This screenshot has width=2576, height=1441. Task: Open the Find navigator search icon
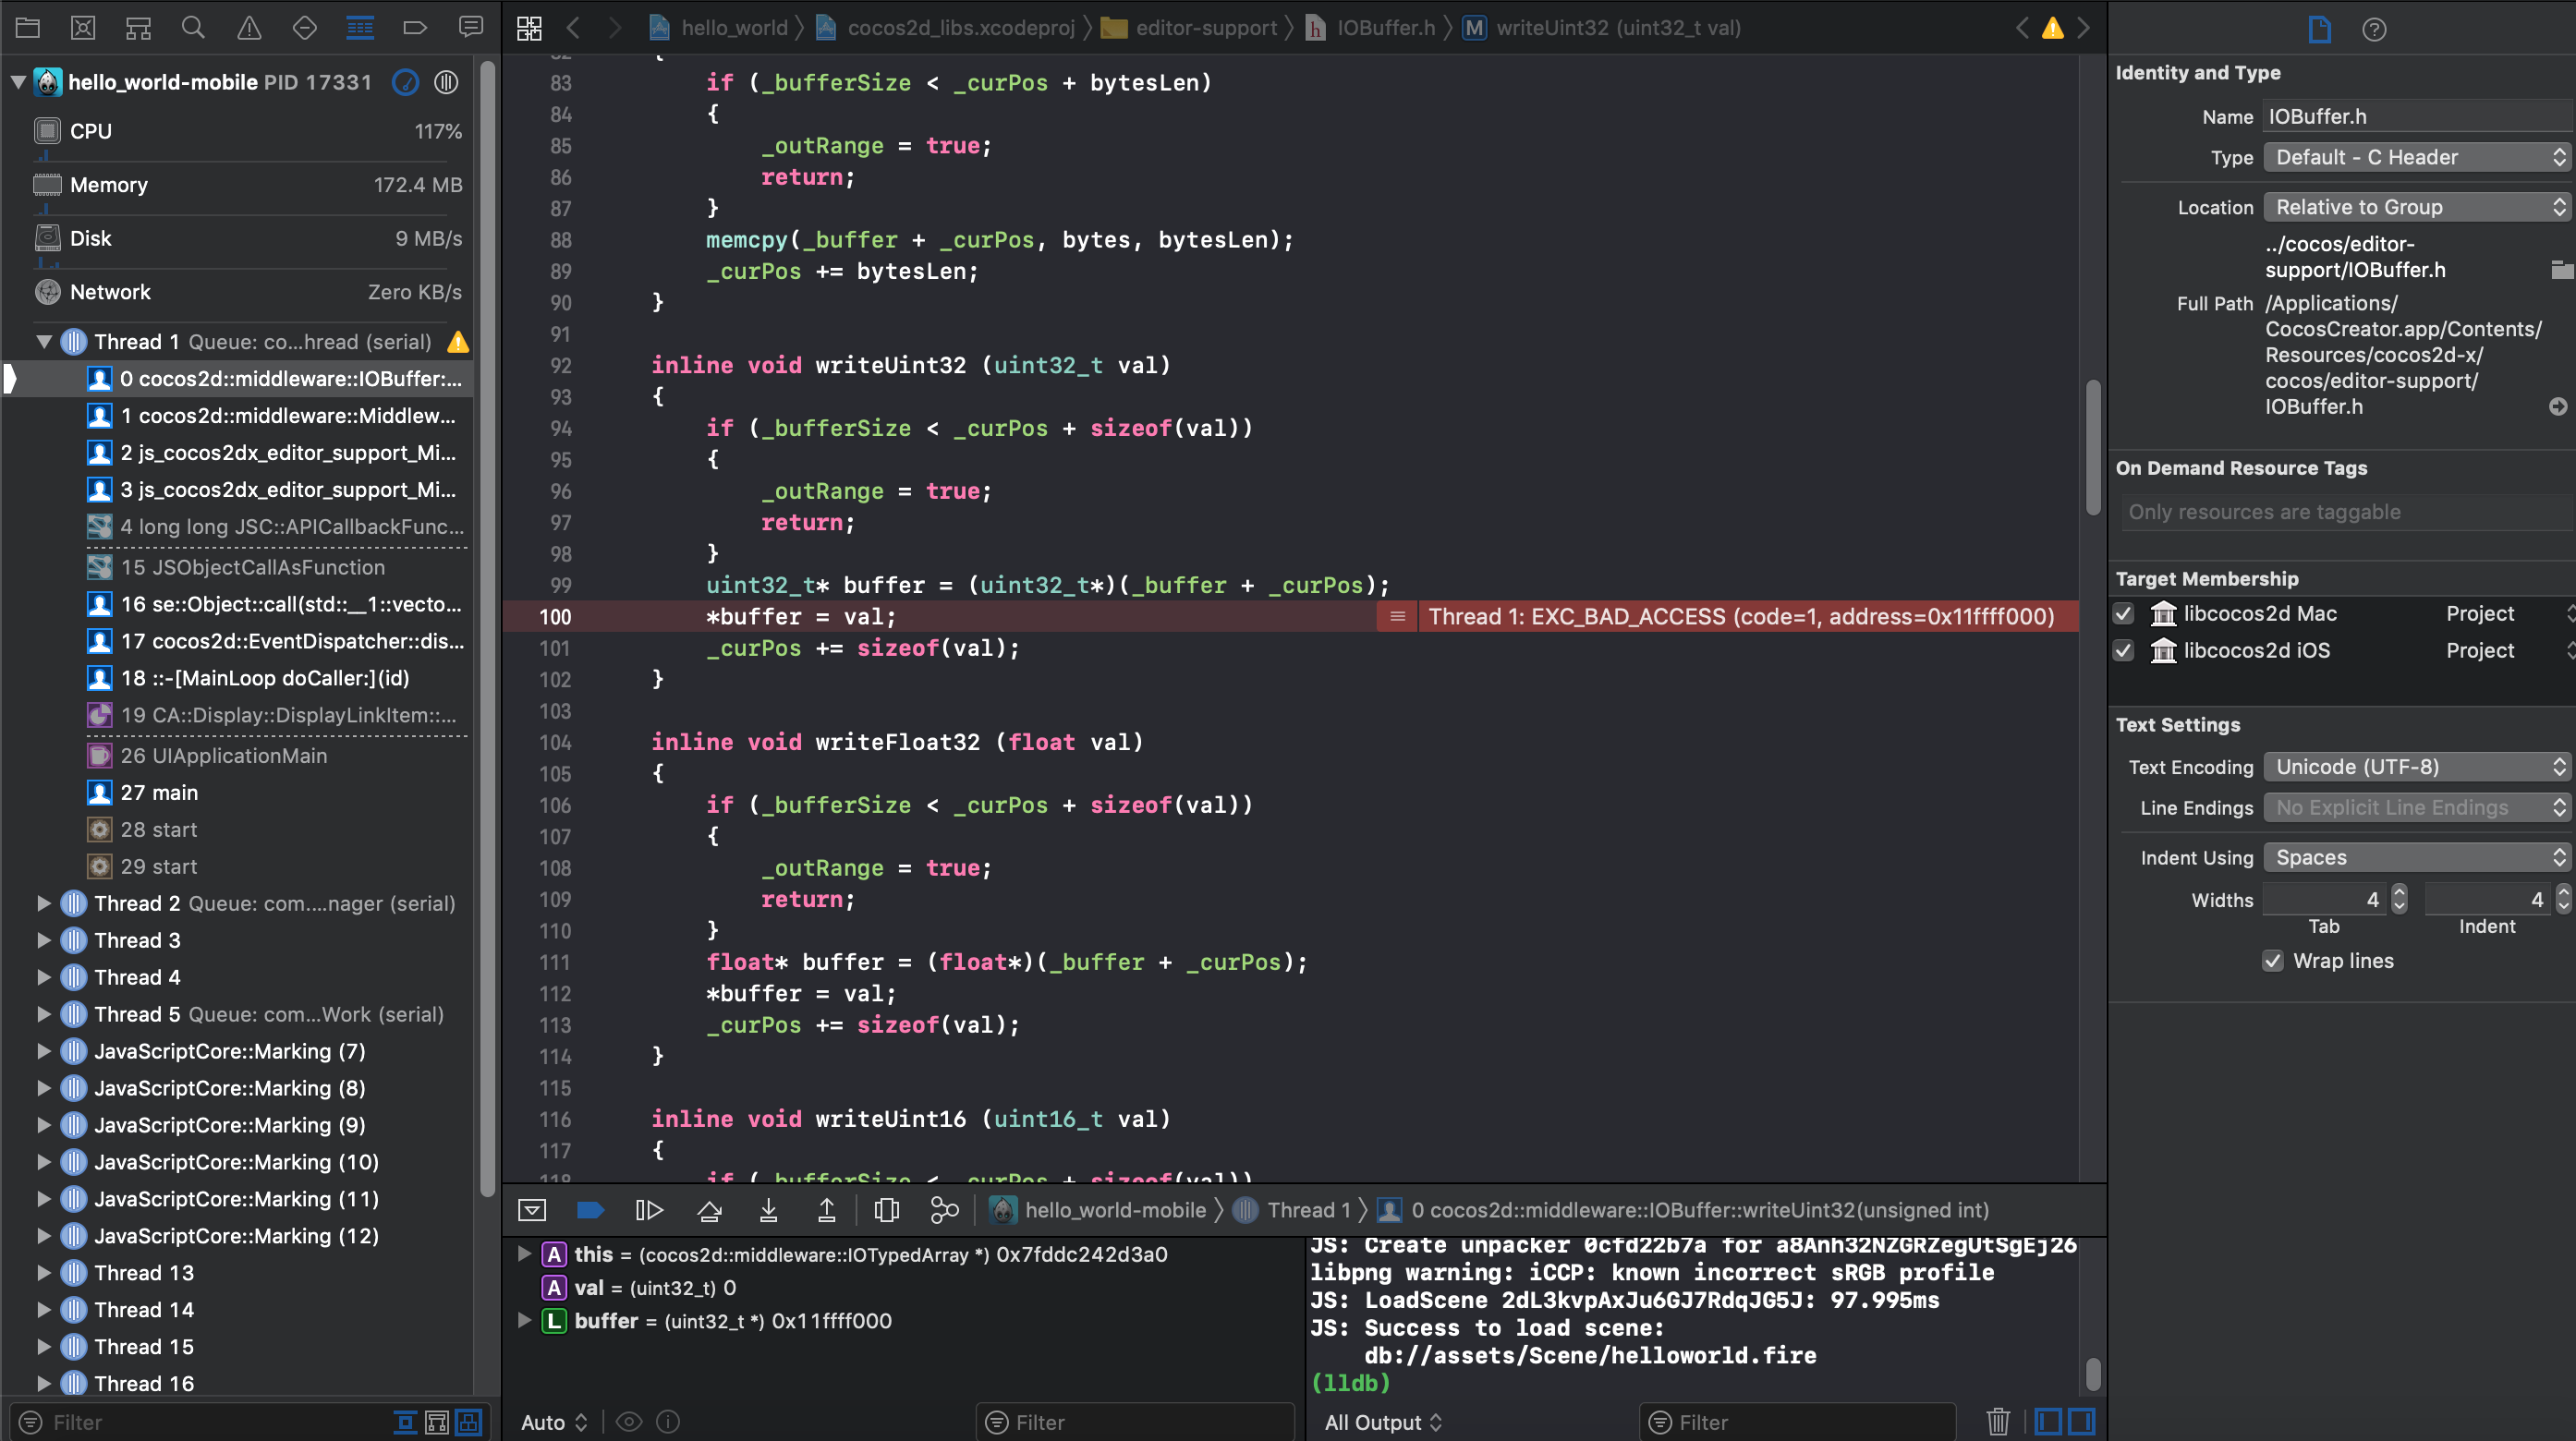click(x=193, y=28)
